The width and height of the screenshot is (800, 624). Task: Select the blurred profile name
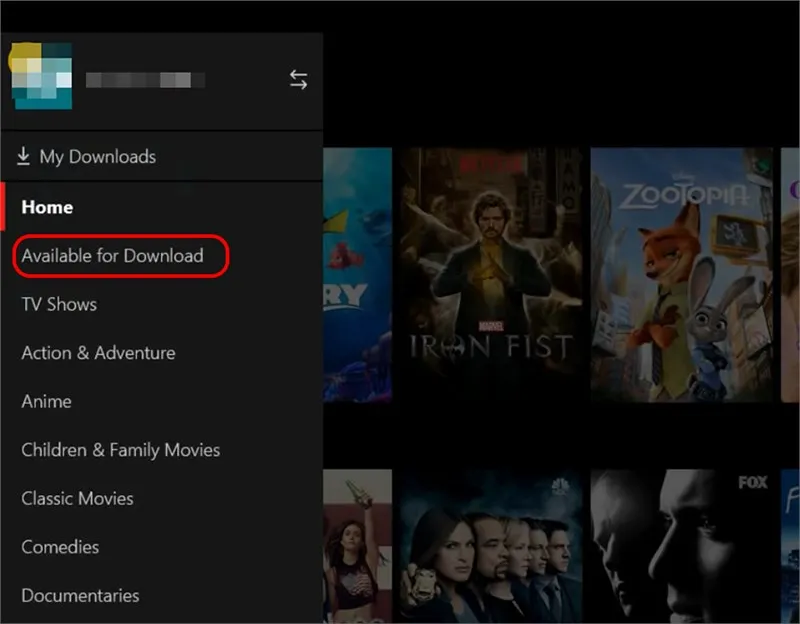pyautogui.click(x=145, y=80)
